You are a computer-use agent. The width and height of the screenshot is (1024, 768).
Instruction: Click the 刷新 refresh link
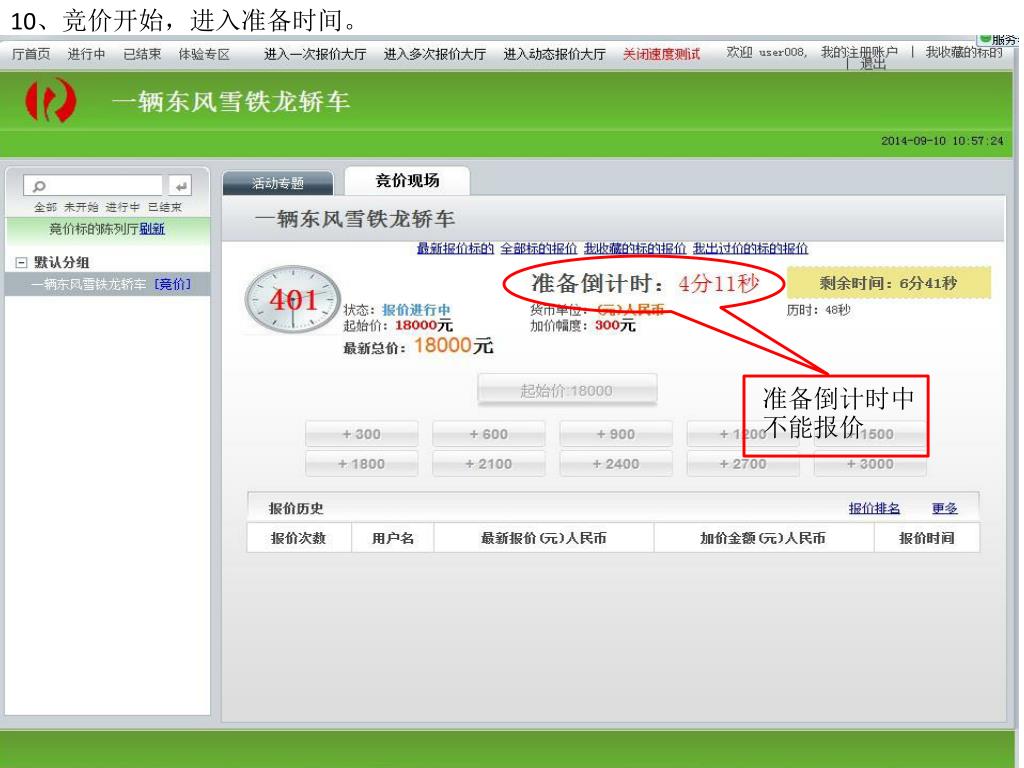tap(152, 229)
